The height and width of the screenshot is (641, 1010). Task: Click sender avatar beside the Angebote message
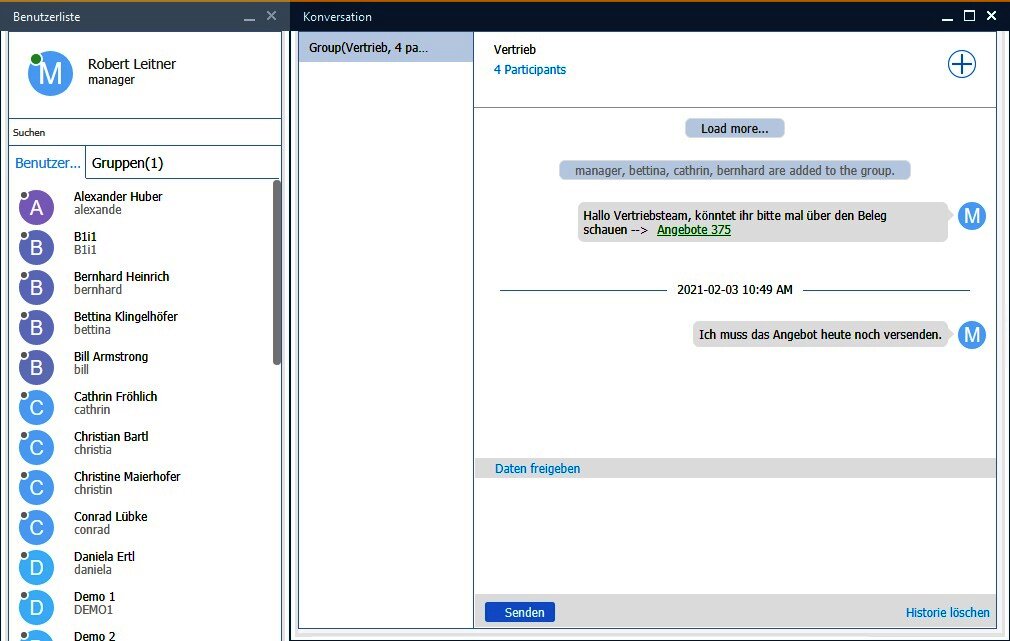pos(971,216)
